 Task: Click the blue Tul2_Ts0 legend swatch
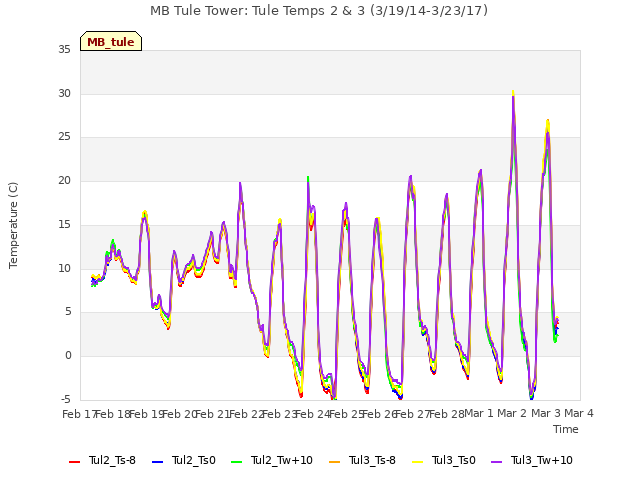[157, 462]
